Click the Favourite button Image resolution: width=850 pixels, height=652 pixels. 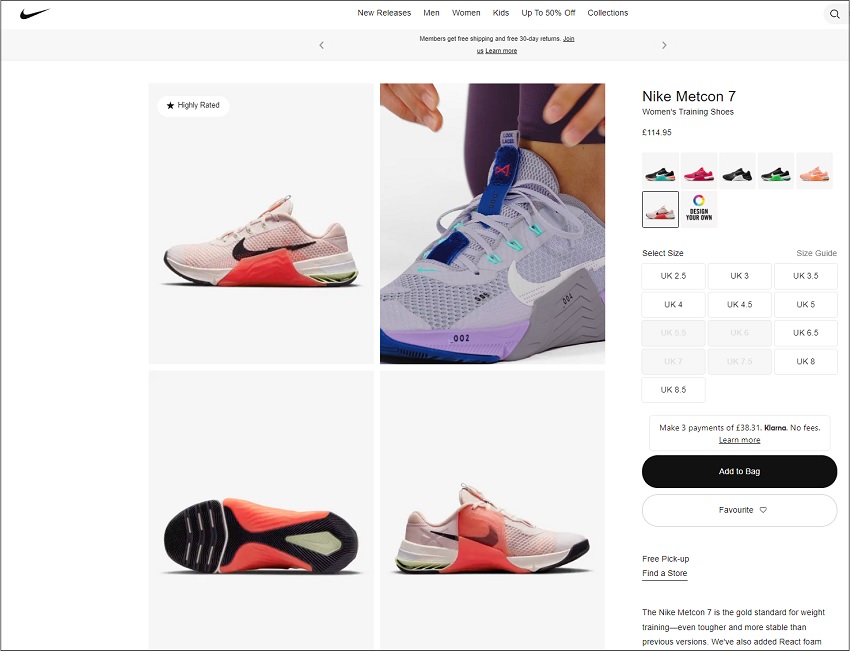[x=739, y=510]
